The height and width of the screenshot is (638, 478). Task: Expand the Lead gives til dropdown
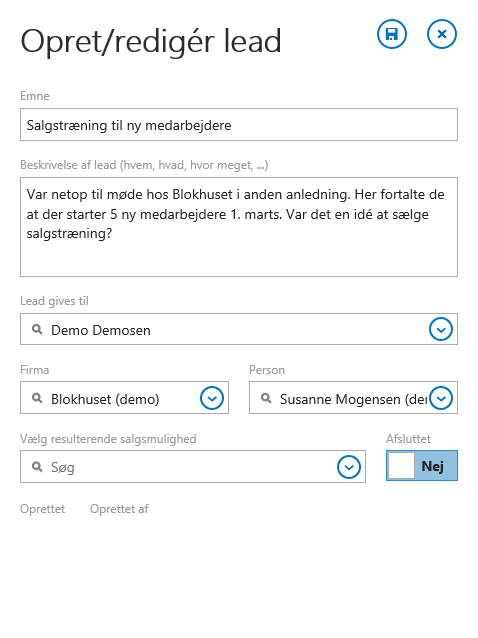point(441,329)
